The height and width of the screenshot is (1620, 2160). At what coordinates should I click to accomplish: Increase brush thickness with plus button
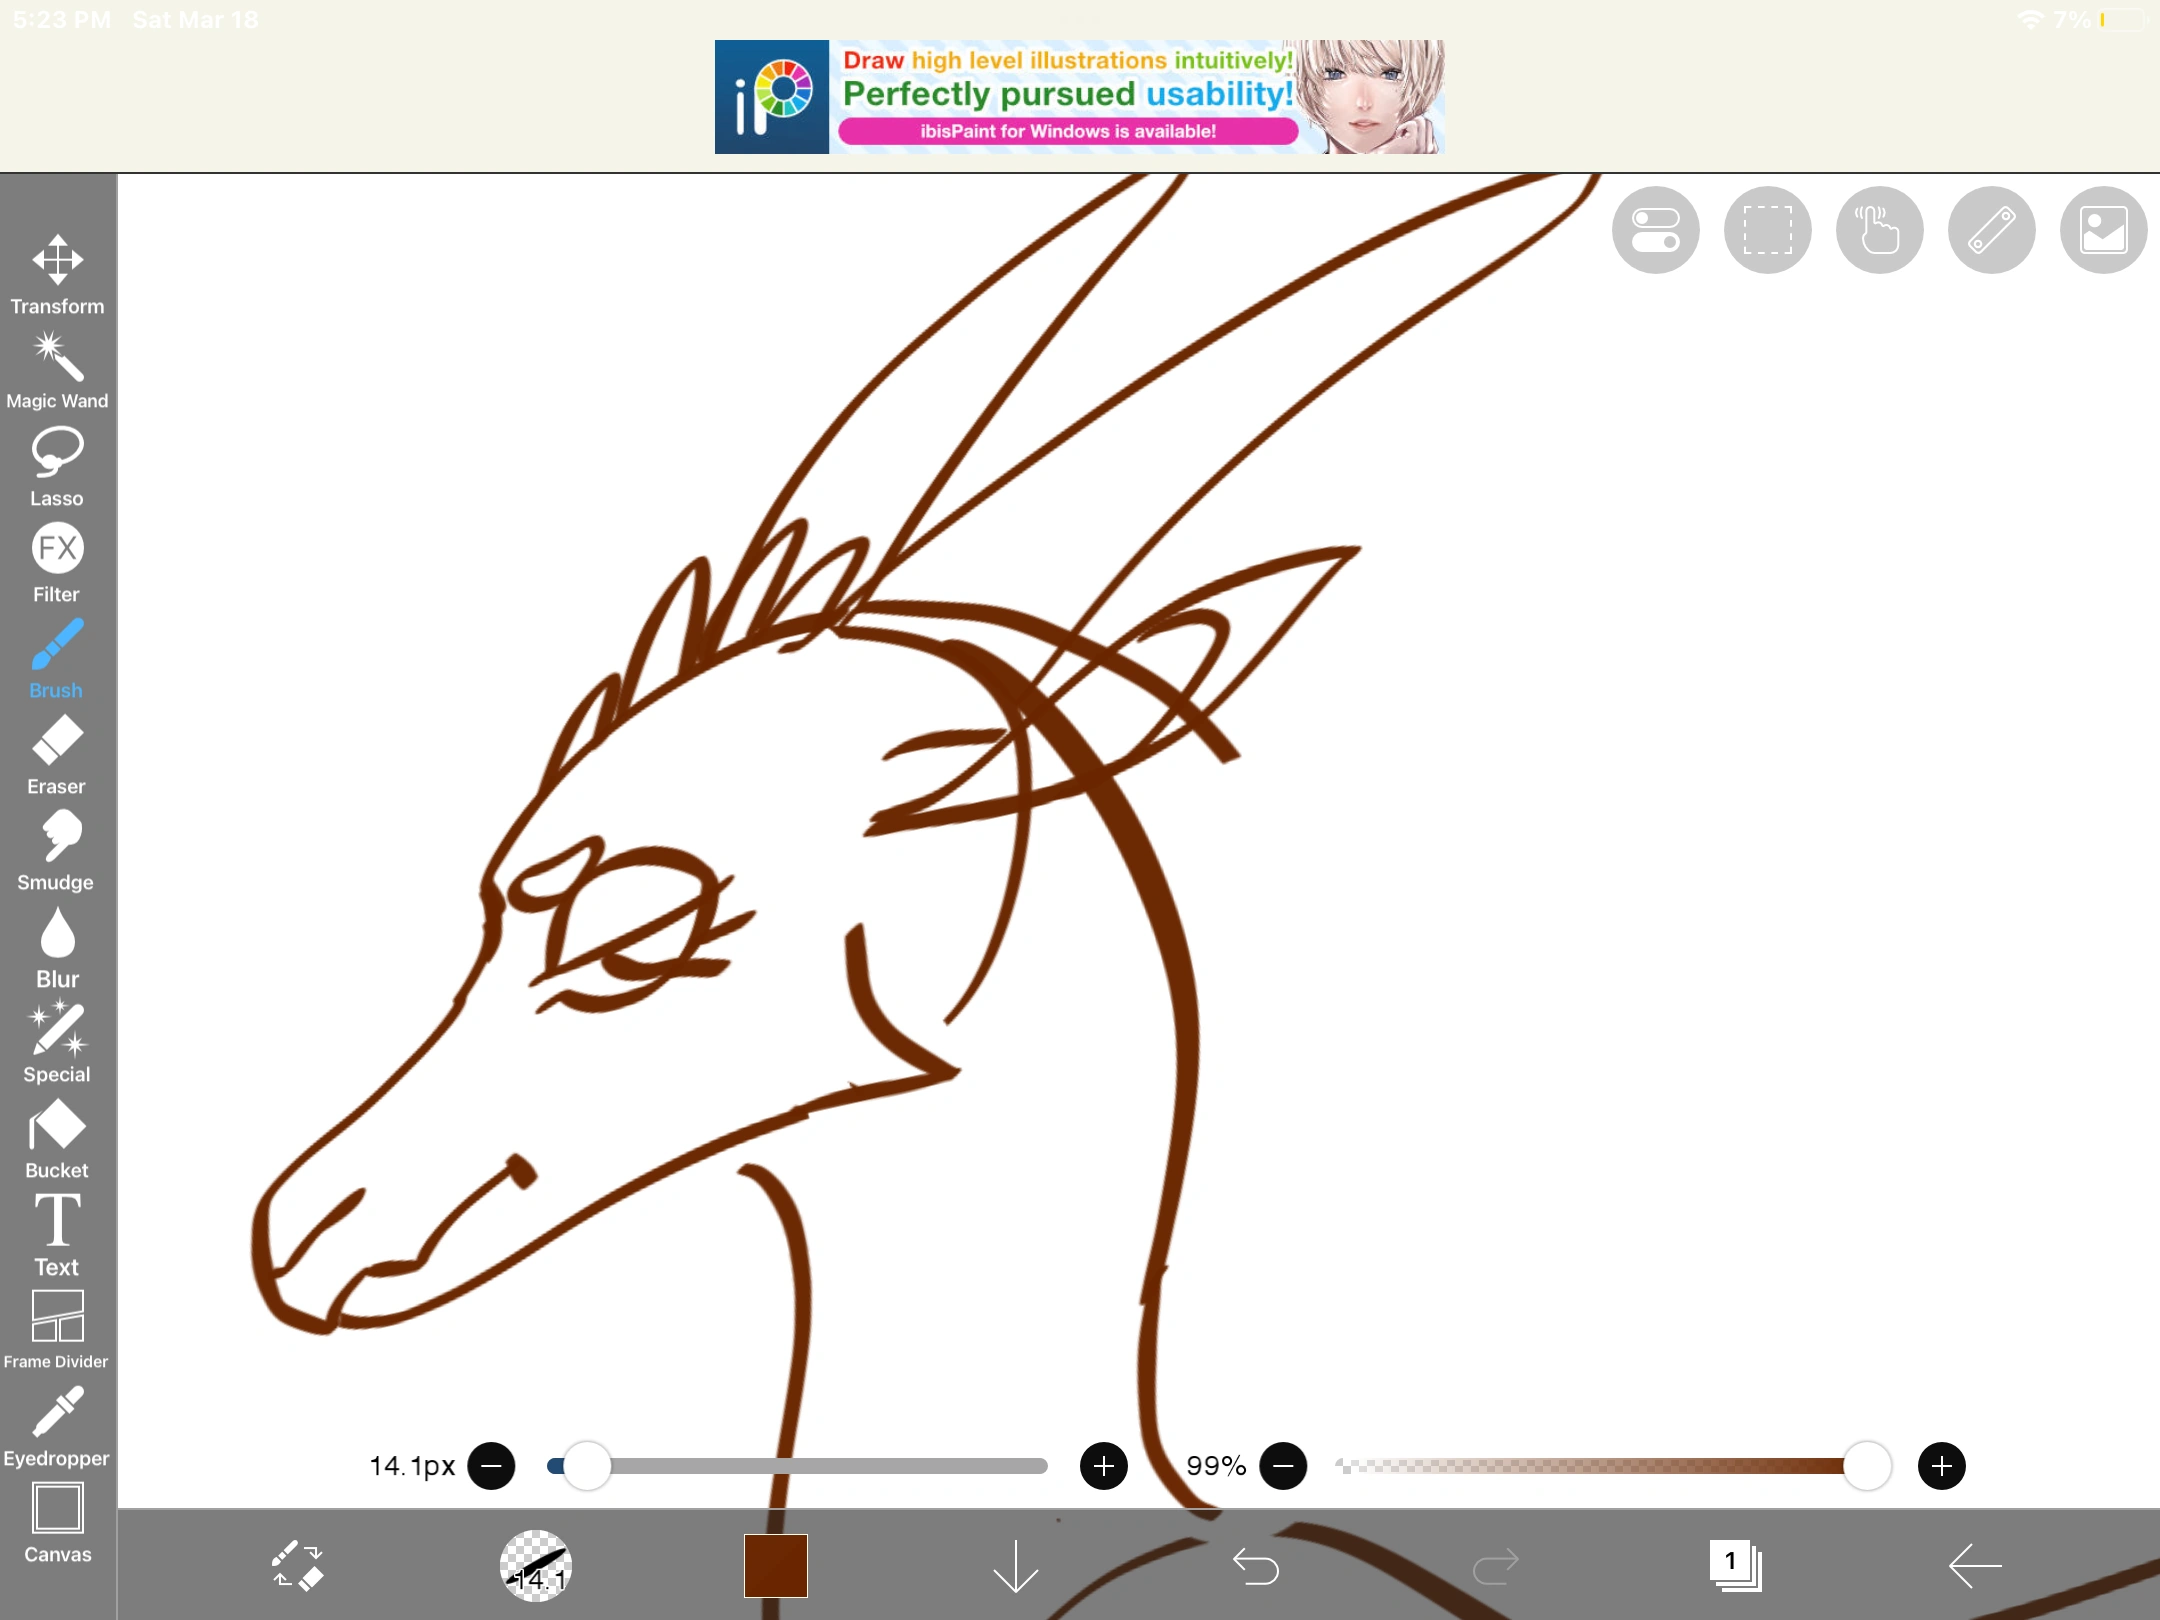[x=1103, y=1466]
